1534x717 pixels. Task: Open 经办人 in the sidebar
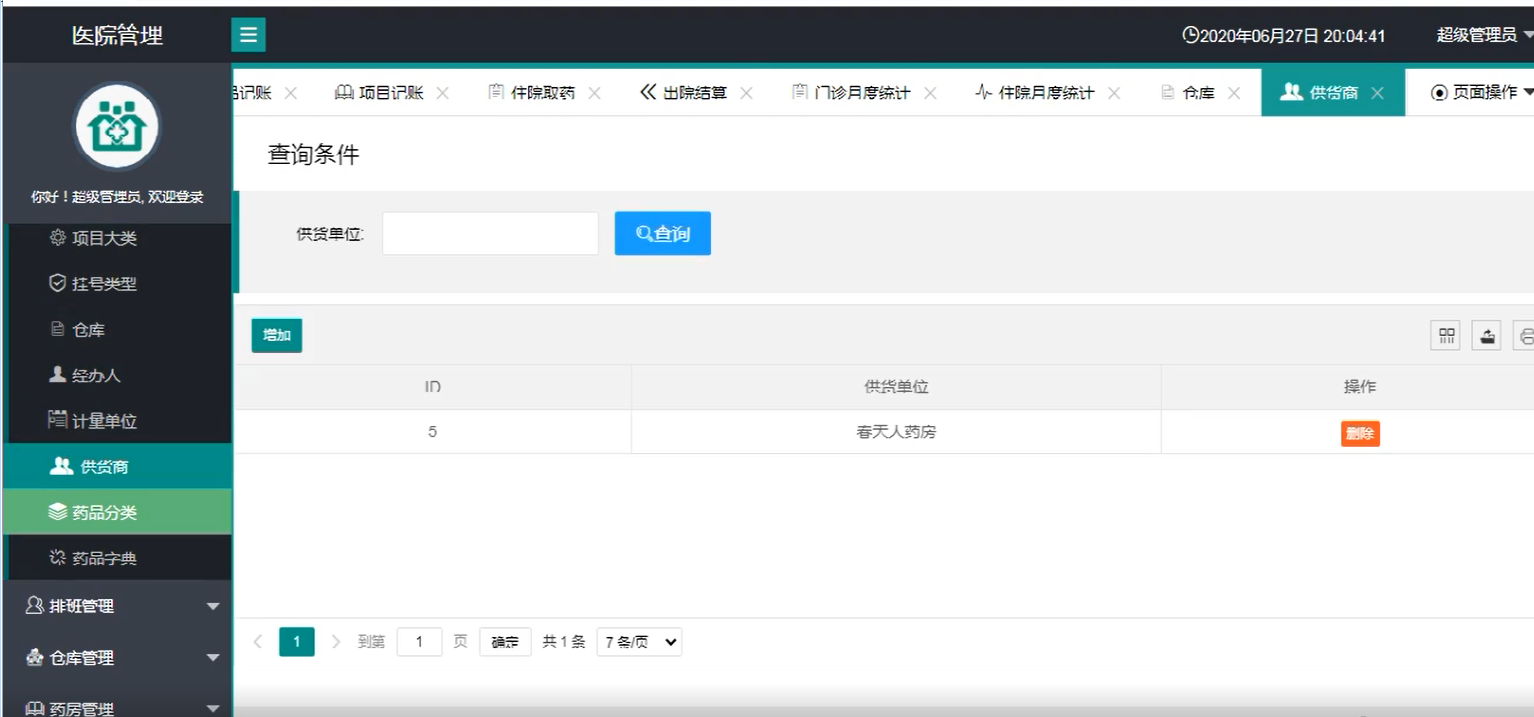point(117,376)
